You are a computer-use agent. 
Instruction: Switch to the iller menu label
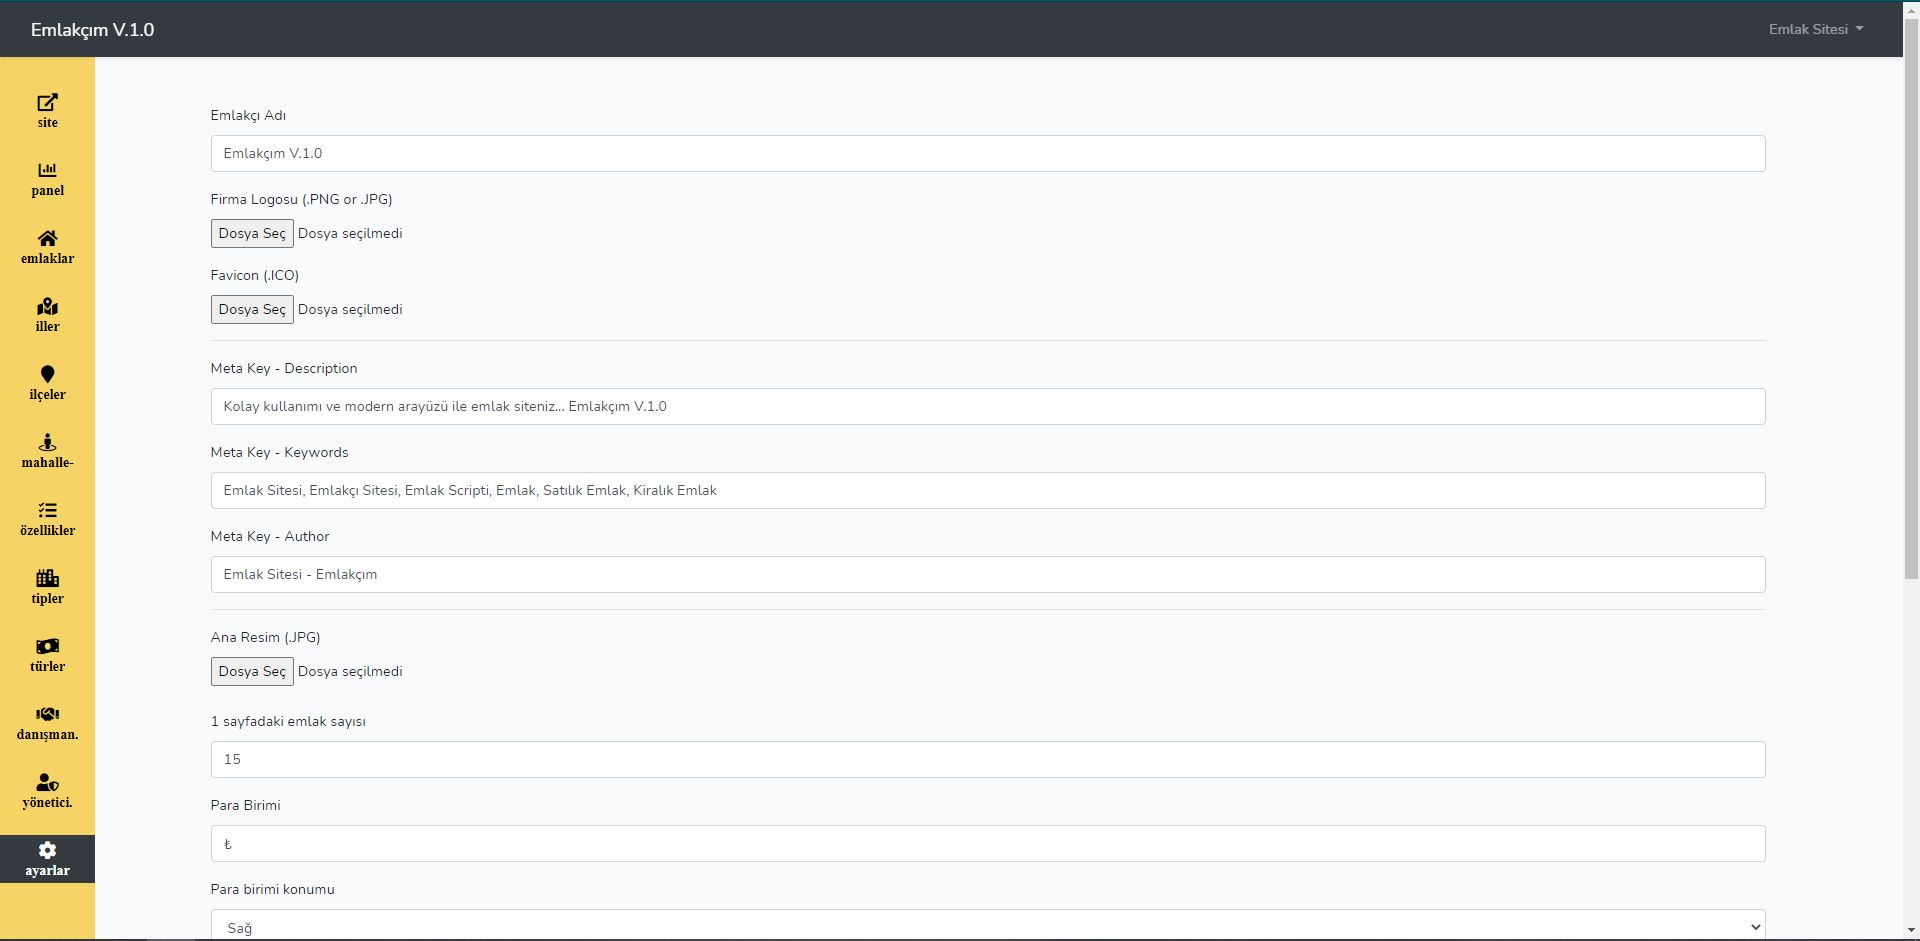click(x=47, y=327)
